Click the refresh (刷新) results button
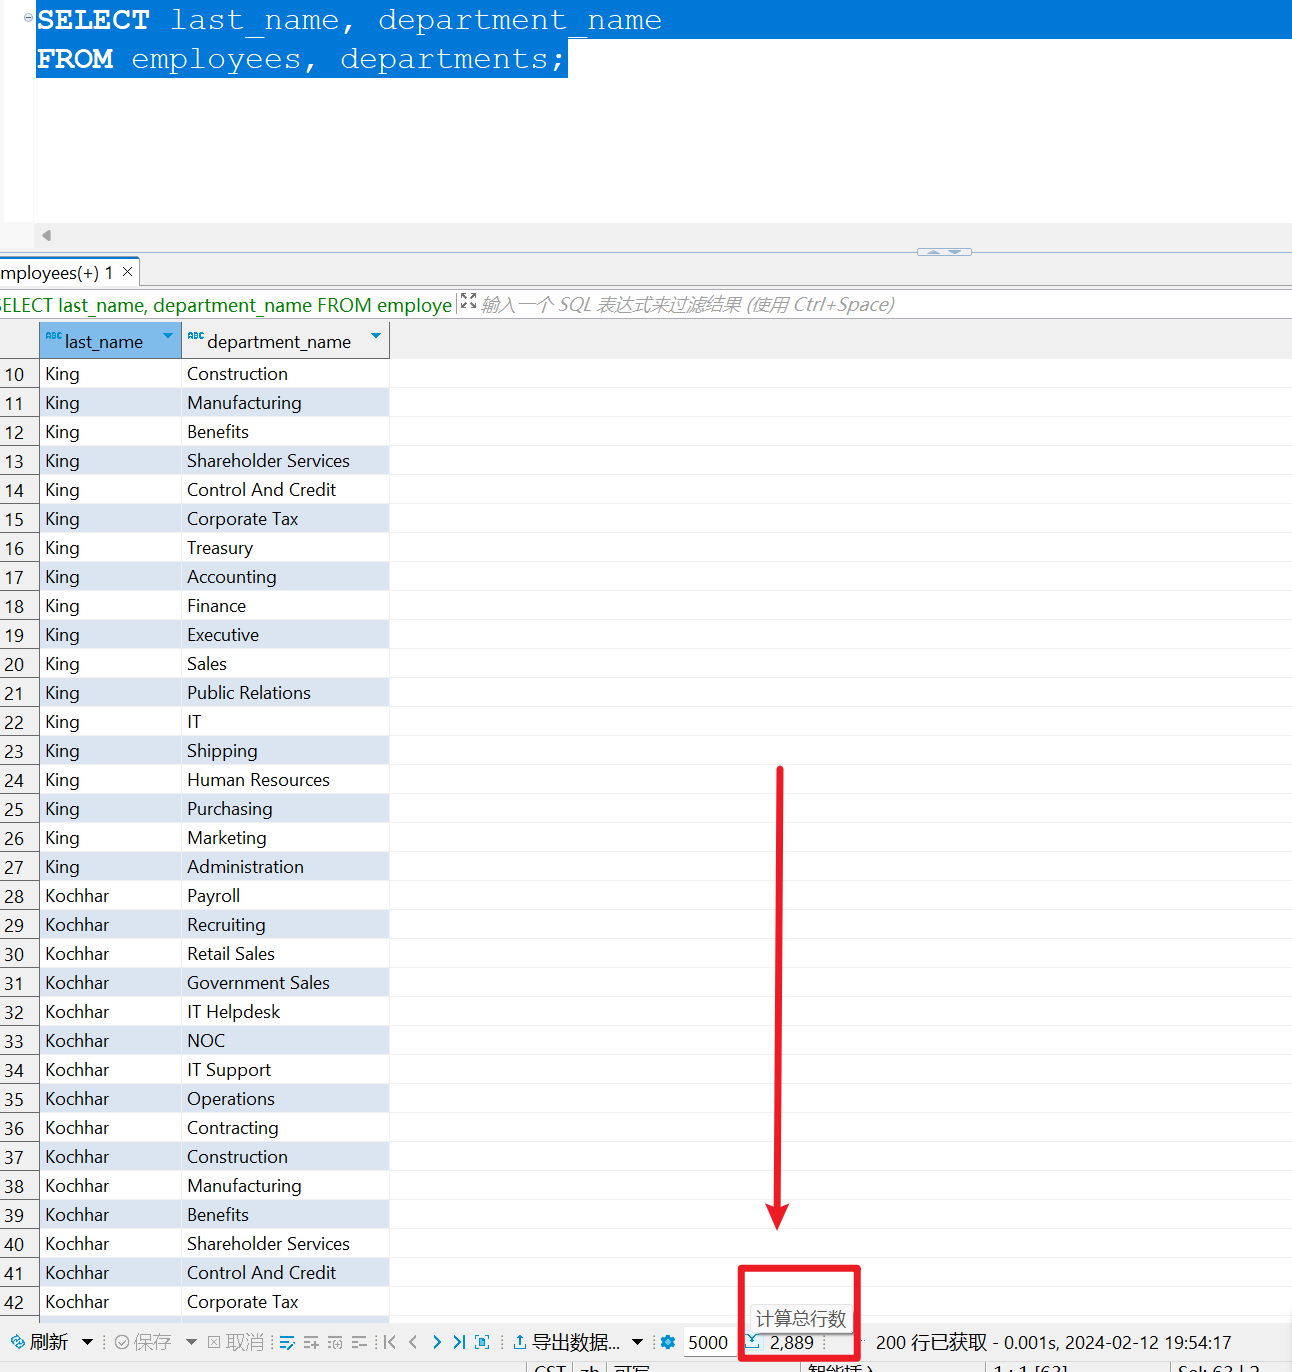The height and width of the screenshot is (1372, 1292). click(40, 1342)
